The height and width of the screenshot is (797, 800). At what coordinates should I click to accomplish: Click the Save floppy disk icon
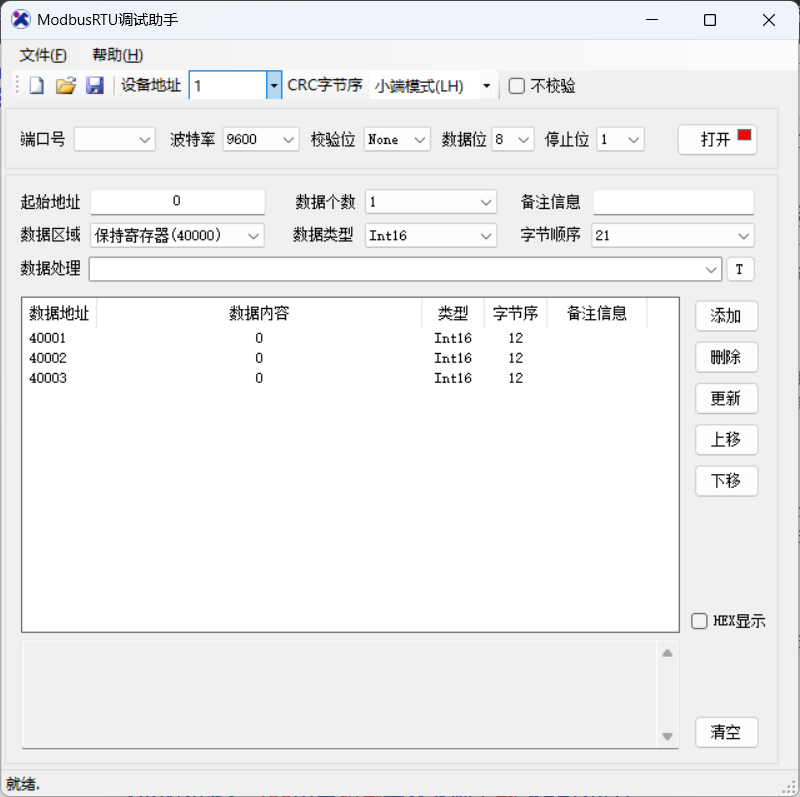tap(95, 85)
